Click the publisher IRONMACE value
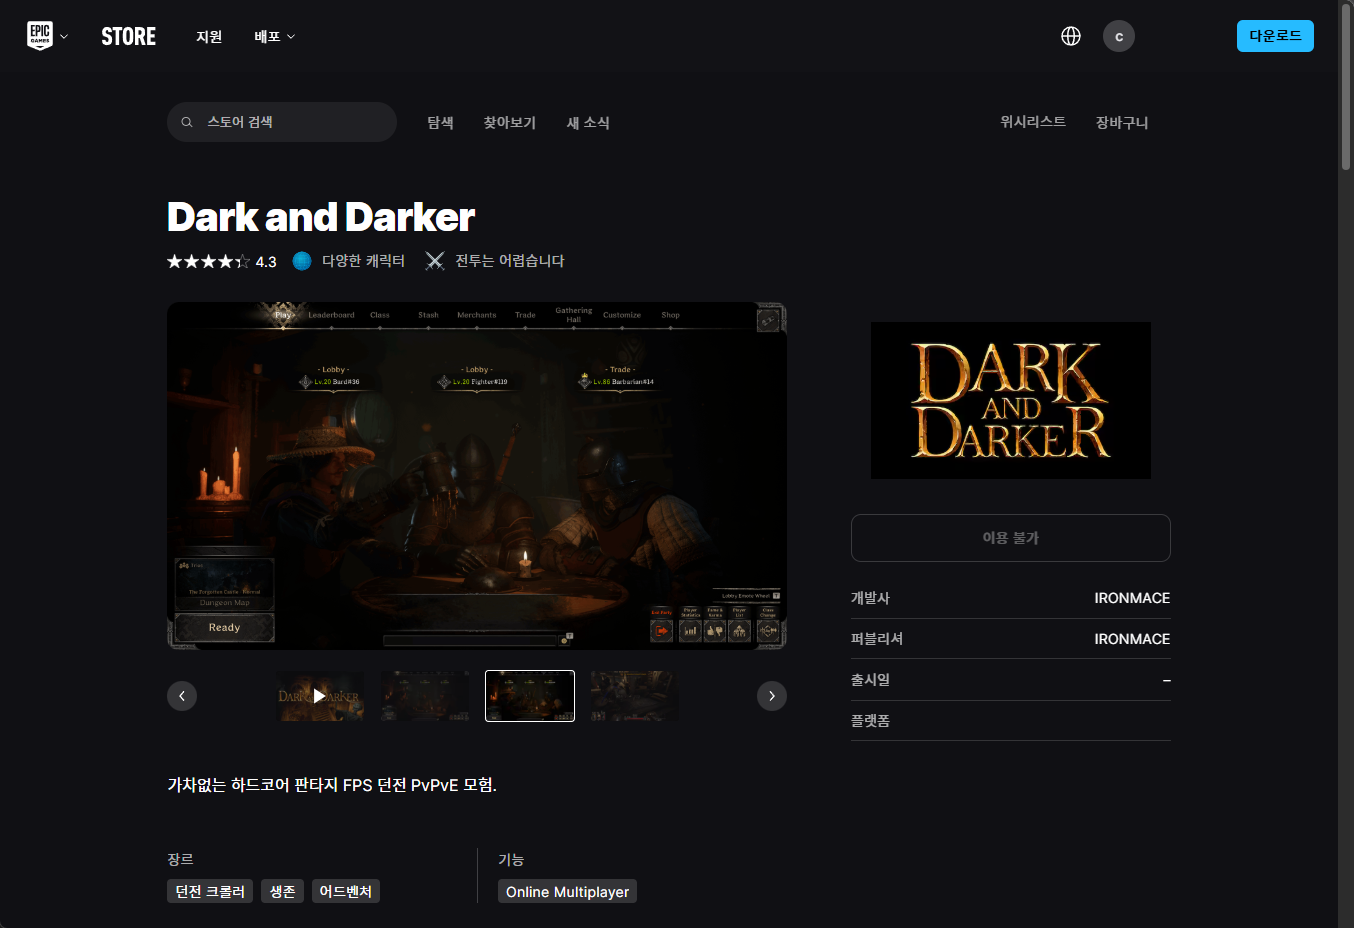The height and width of the screenshot is (928, 1354). tap(1132, 639)
